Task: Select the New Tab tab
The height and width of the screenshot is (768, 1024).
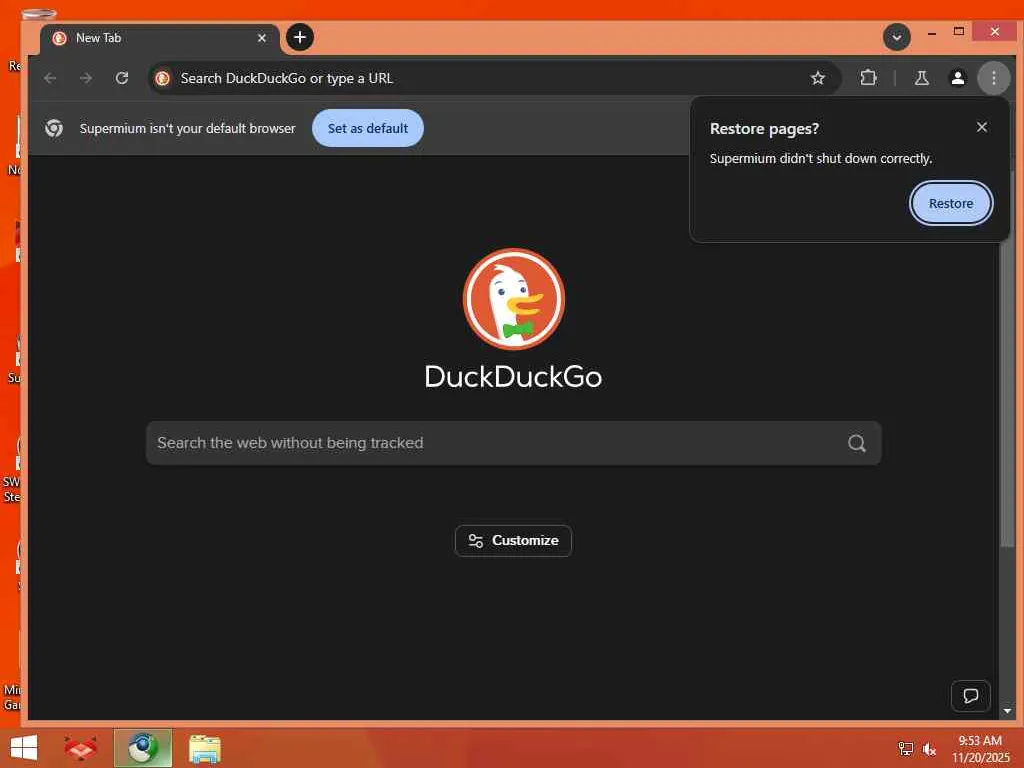Action: point(160,38)
